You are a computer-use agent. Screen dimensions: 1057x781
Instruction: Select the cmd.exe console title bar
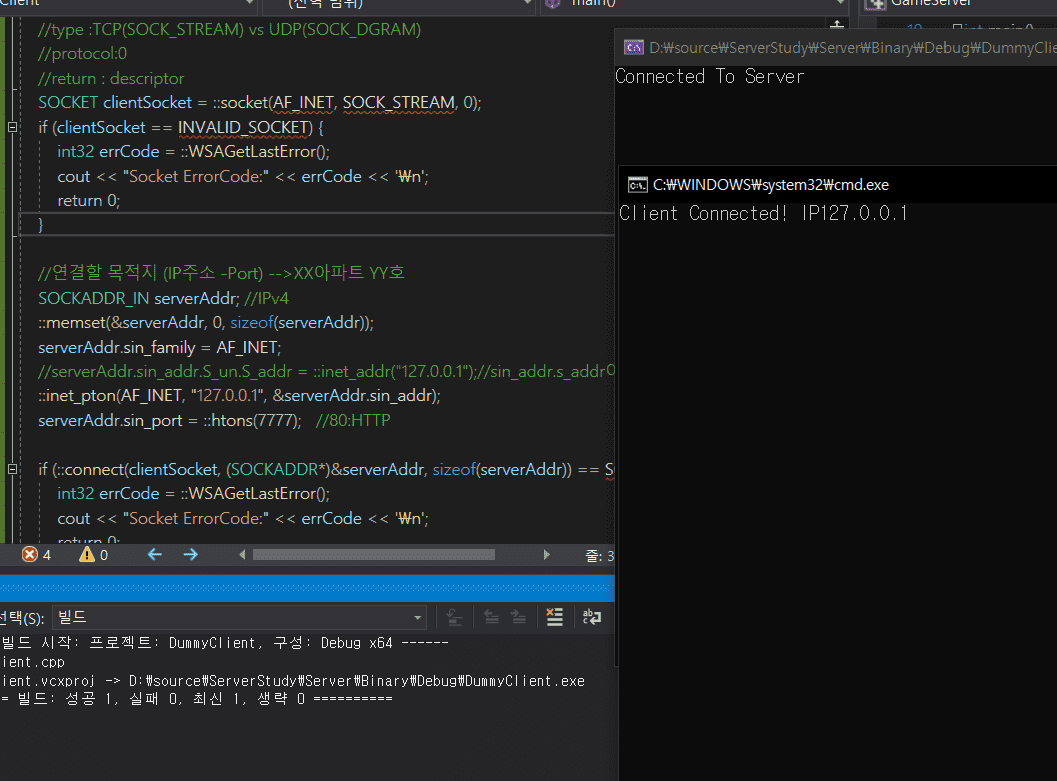coord(850,184)
